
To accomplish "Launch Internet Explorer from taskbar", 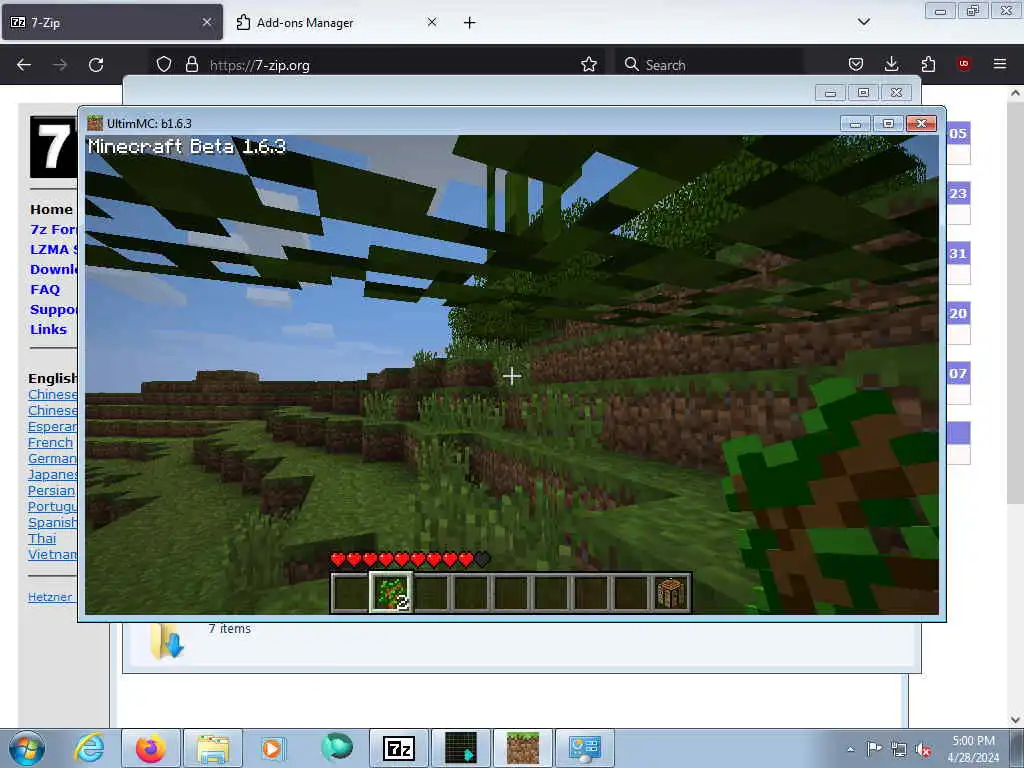I will click(x=89, y=748).
